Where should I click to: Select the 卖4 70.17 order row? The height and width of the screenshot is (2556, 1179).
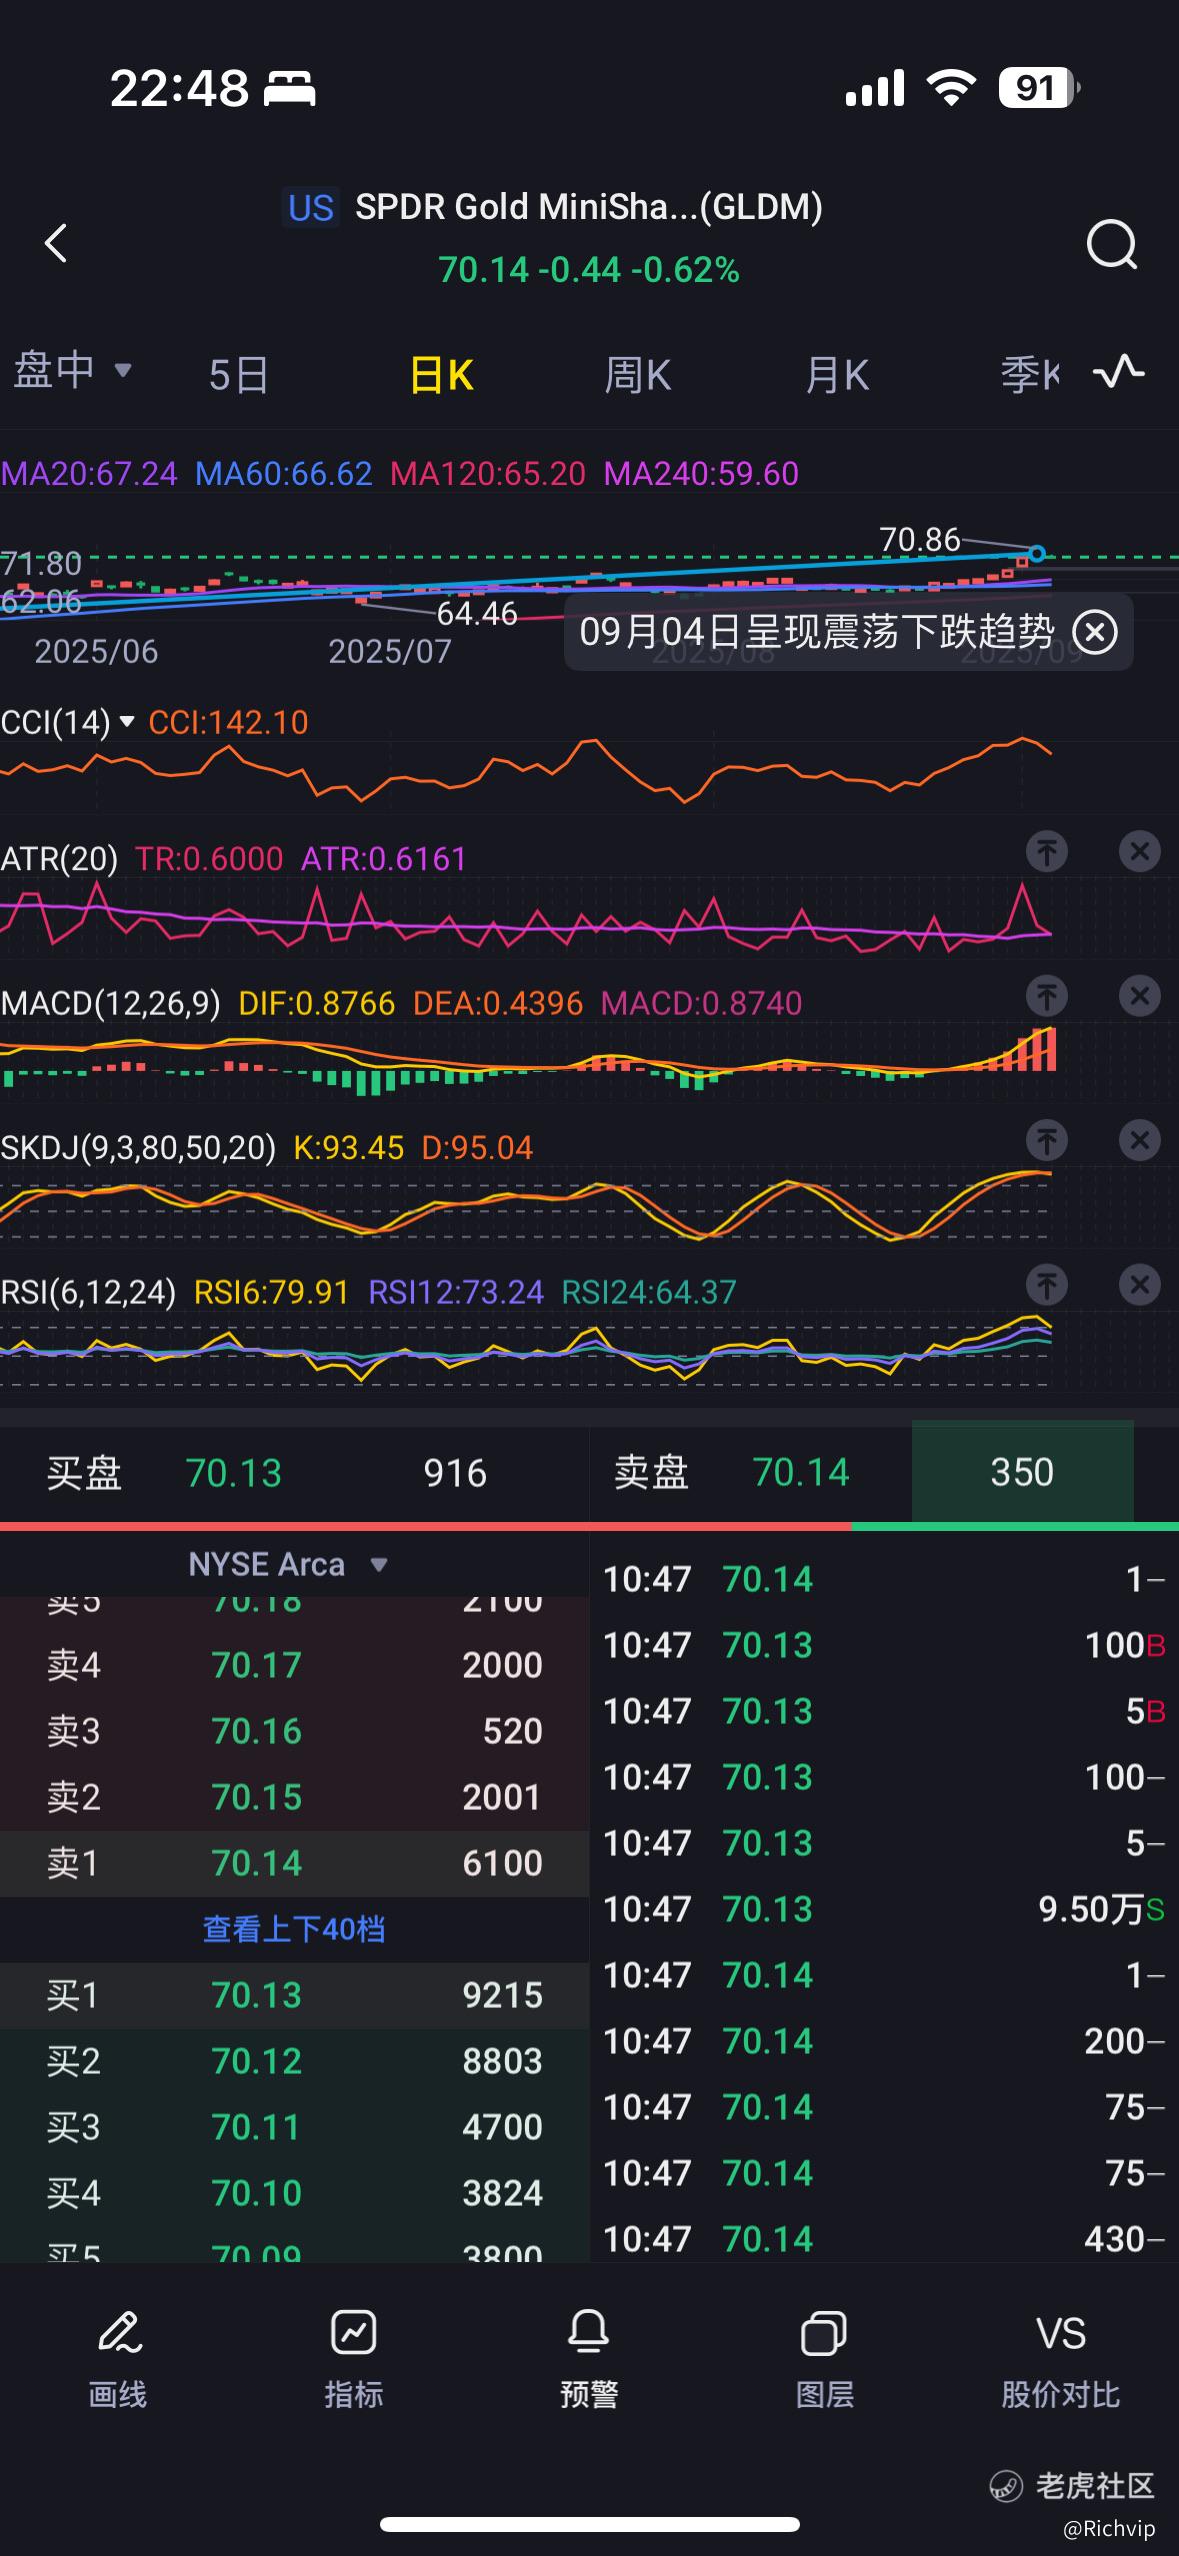294,1665
